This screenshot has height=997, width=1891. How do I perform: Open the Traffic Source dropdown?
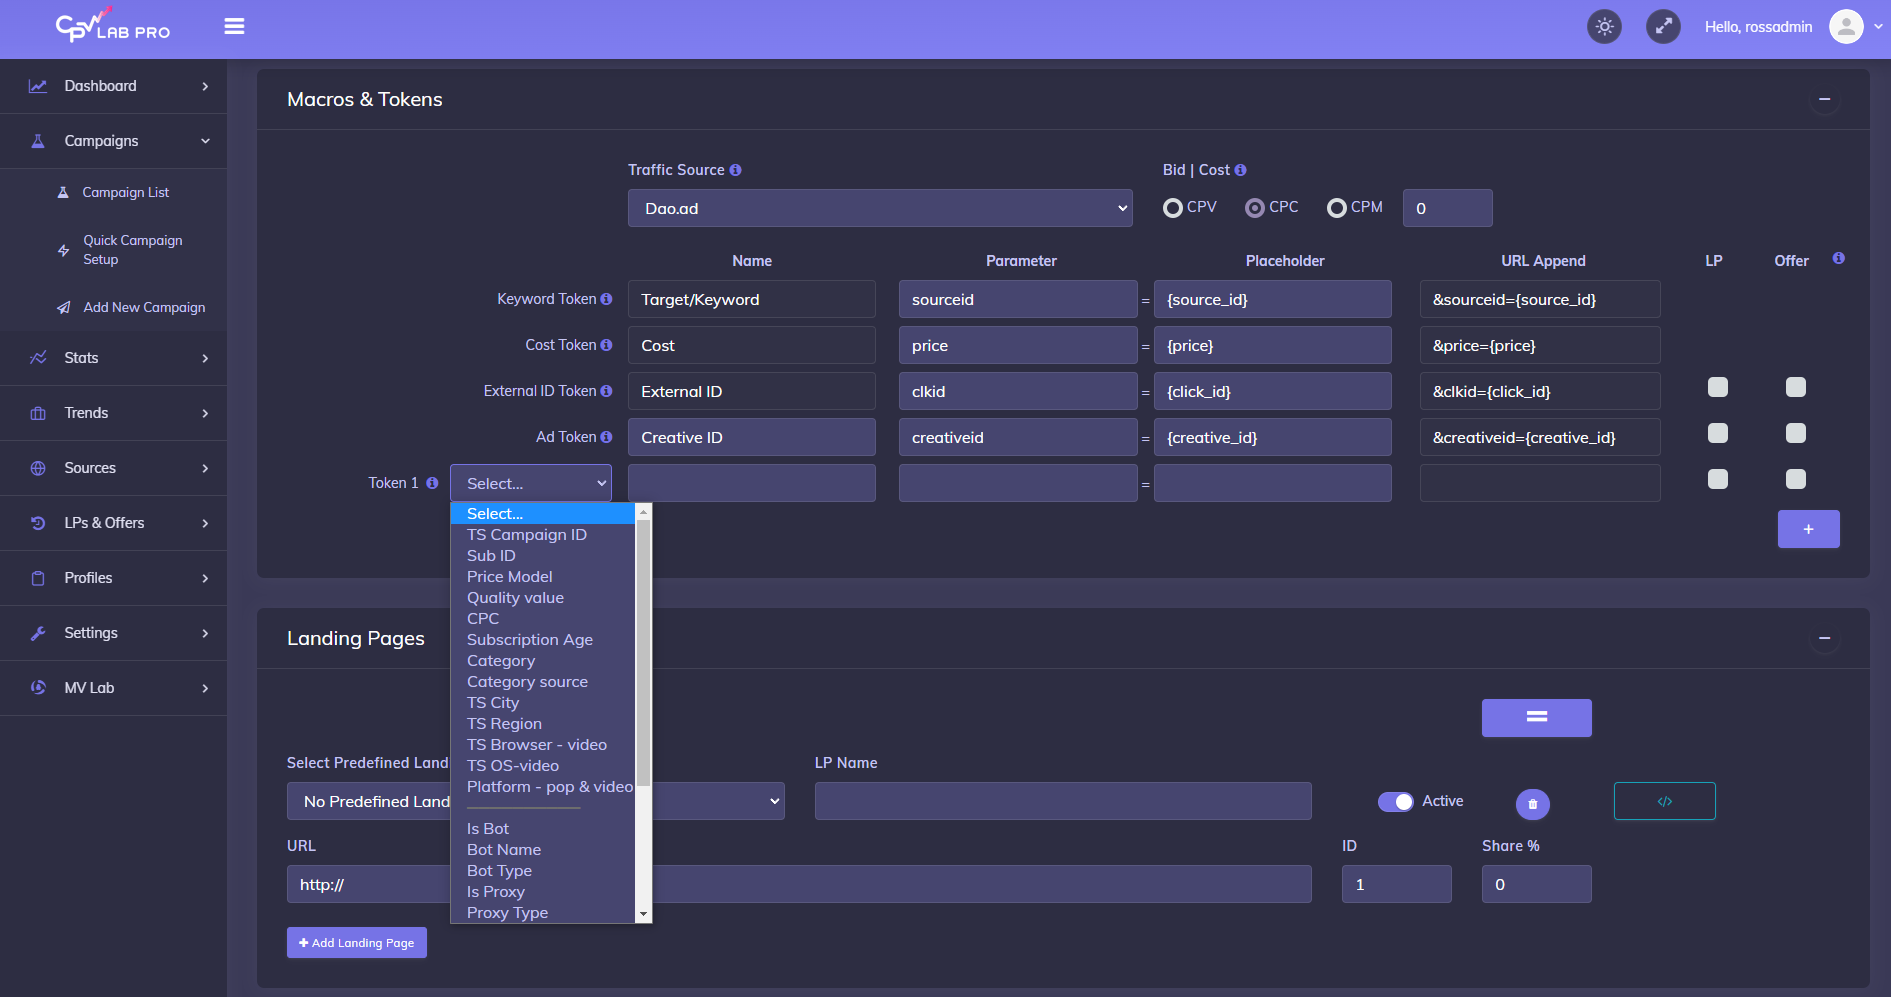pyautogui.click(x=879, y=208)
